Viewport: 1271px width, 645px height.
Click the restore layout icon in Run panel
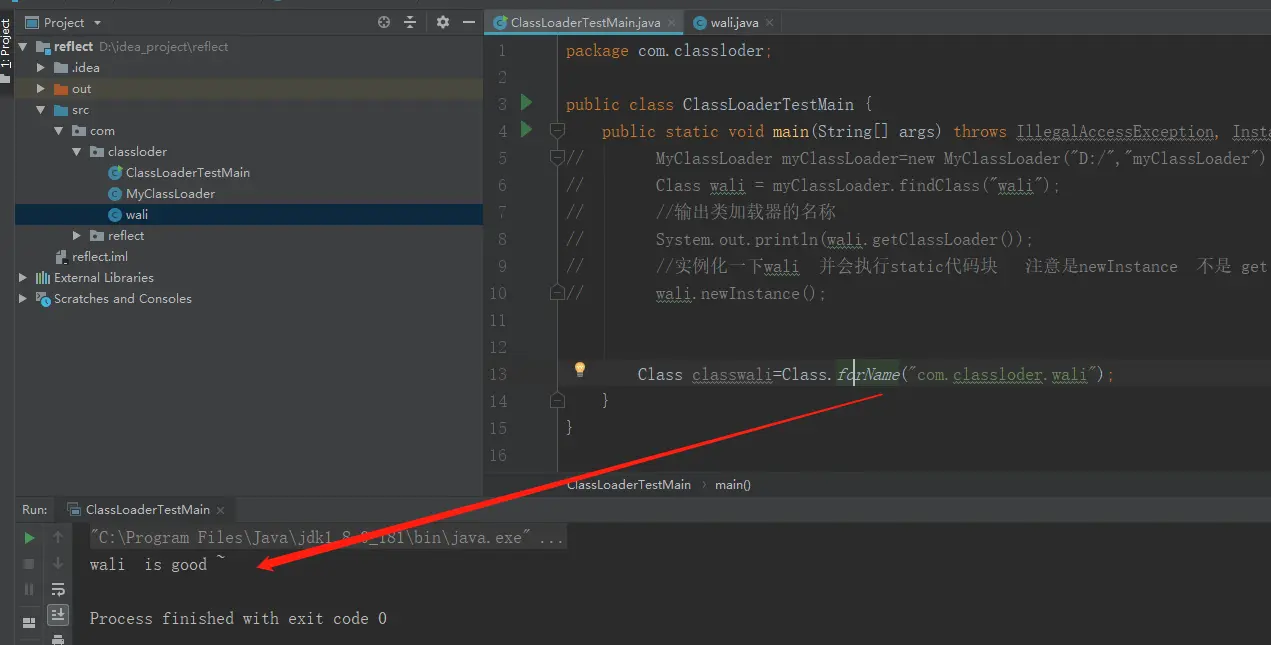point(29,622)
